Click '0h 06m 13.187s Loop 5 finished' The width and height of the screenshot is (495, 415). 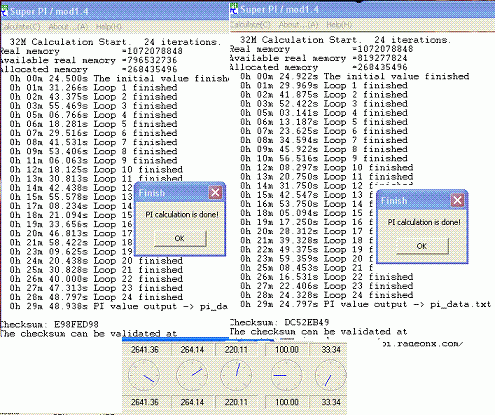click(324, 122)
